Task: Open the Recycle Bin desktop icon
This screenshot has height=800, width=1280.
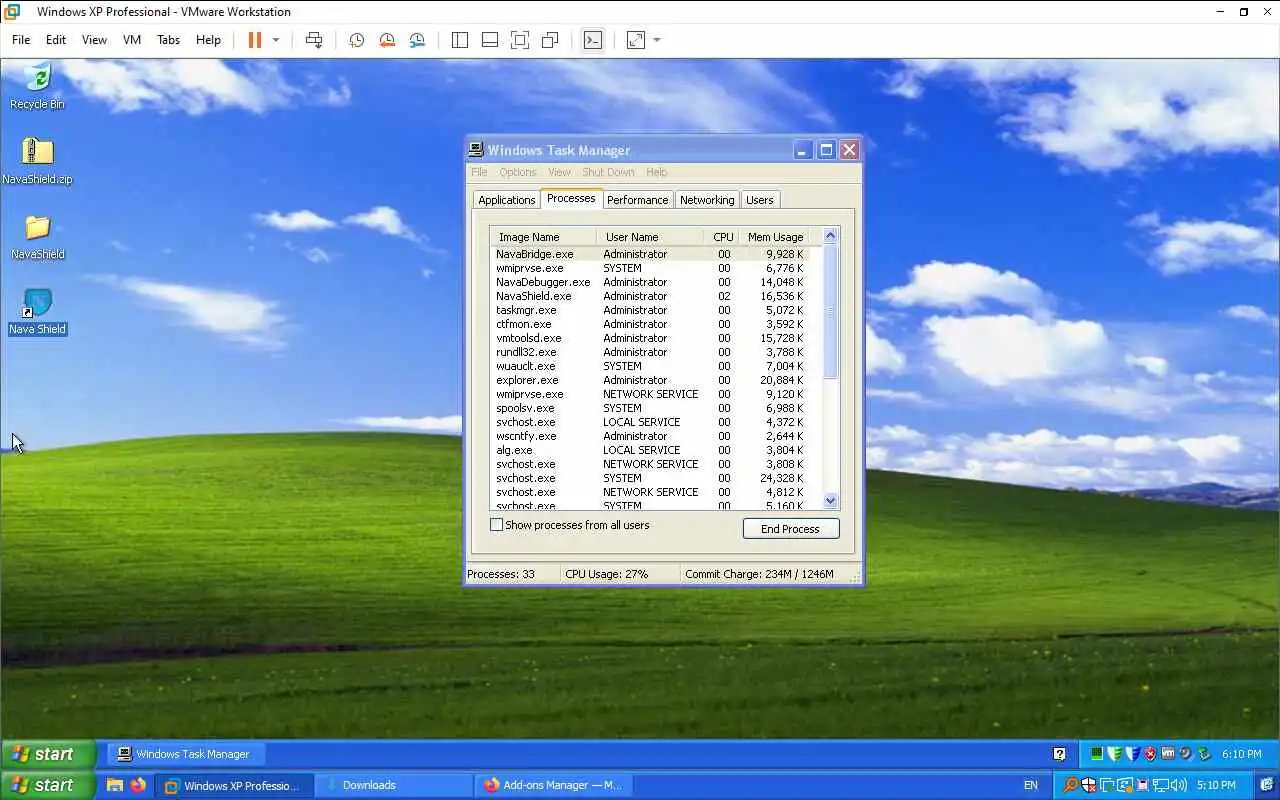Action: [37, 85]
